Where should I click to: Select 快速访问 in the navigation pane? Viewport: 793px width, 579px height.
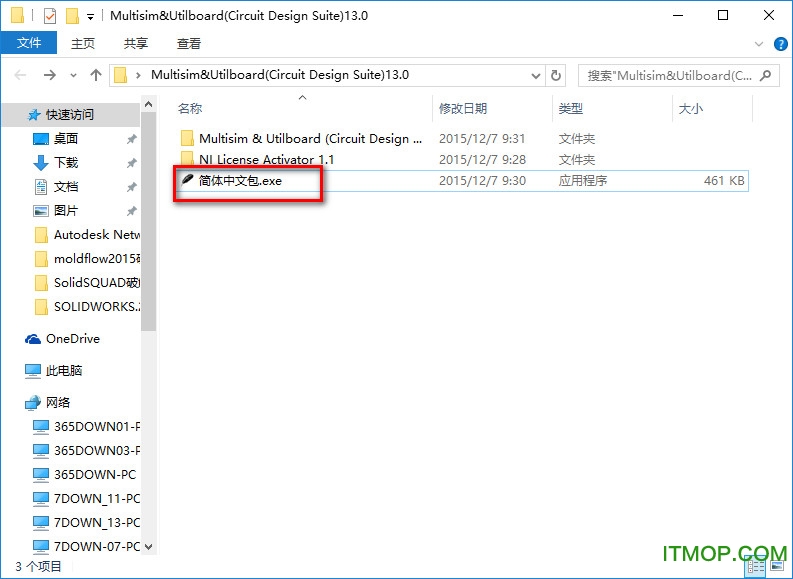pyautogui.click(x=70, y=115)
